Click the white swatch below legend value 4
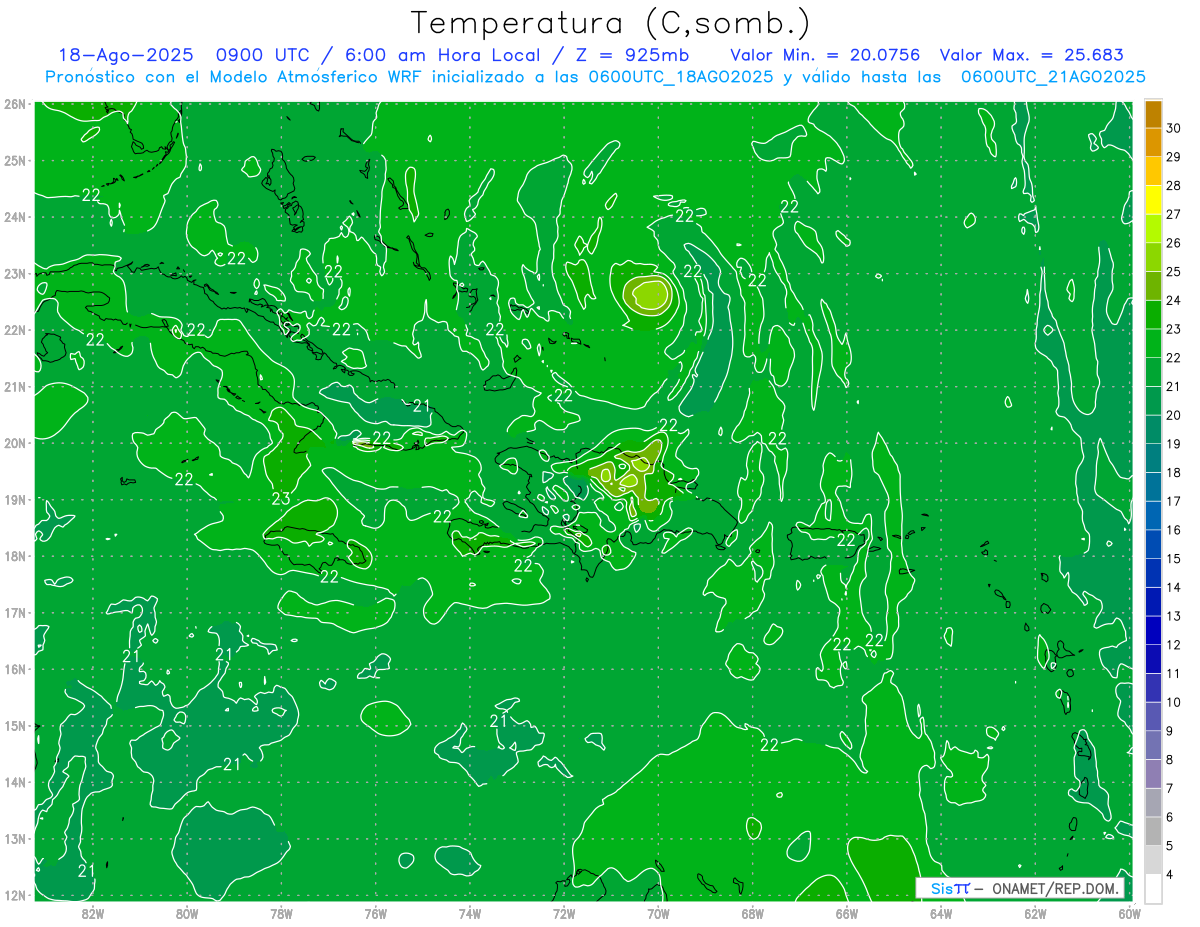Image resolution: width=1200 pixels, height=927 pixels. pos(1153,888)
